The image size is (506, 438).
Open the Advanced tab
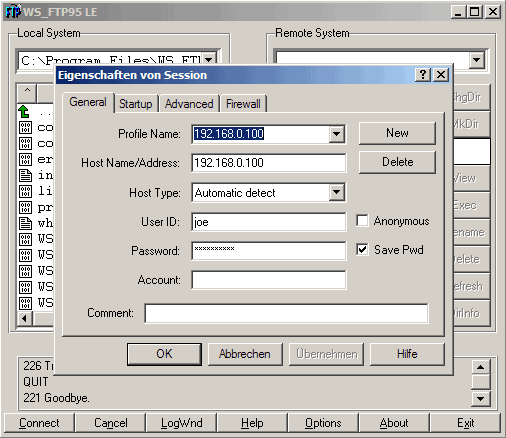(189, 104)
